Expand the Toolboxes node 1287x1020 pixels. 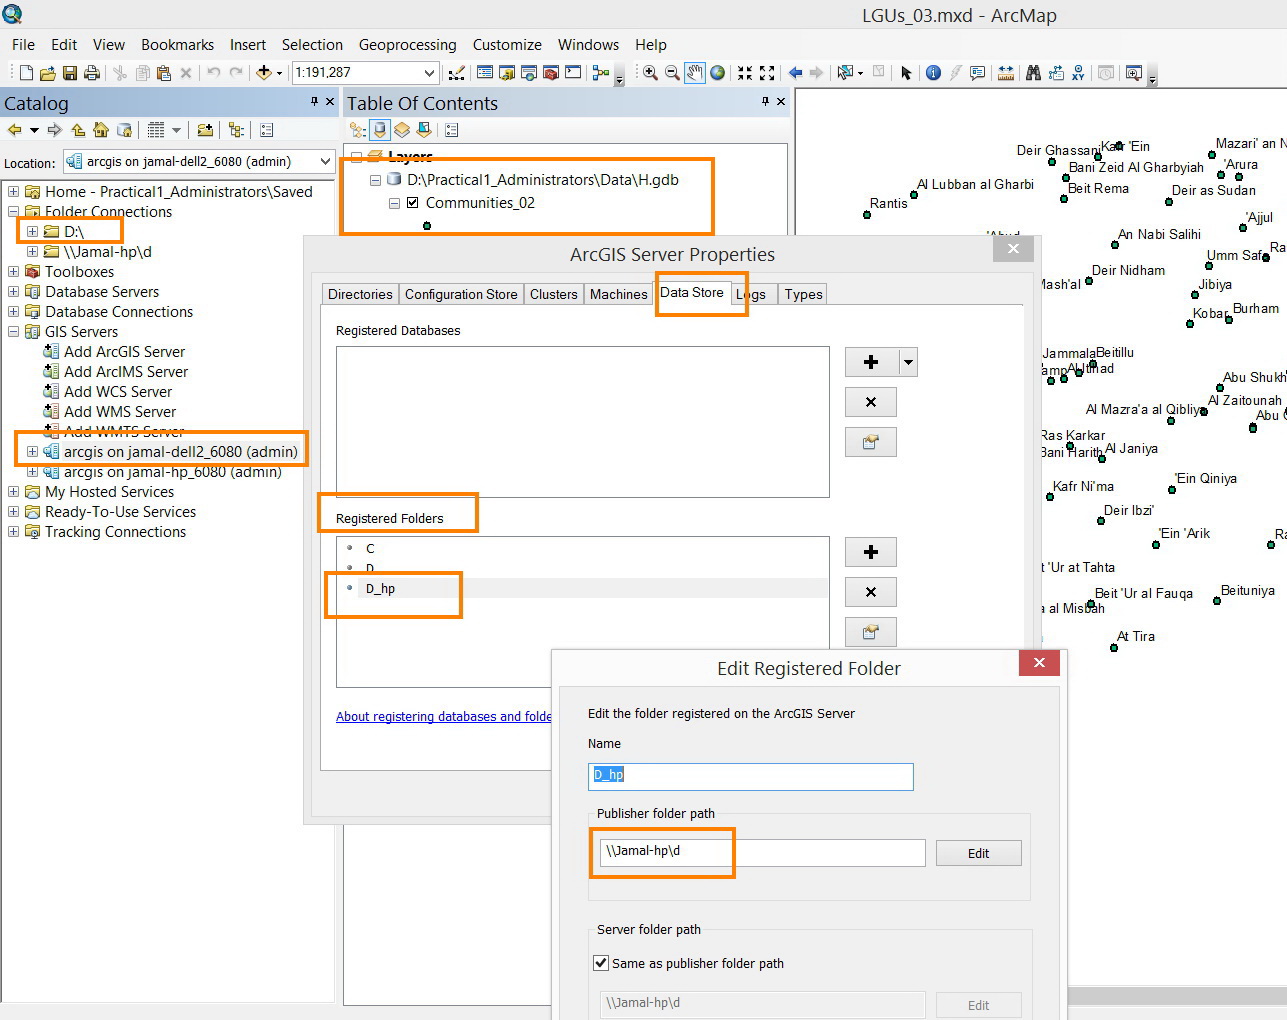click(x=13, y=271)
